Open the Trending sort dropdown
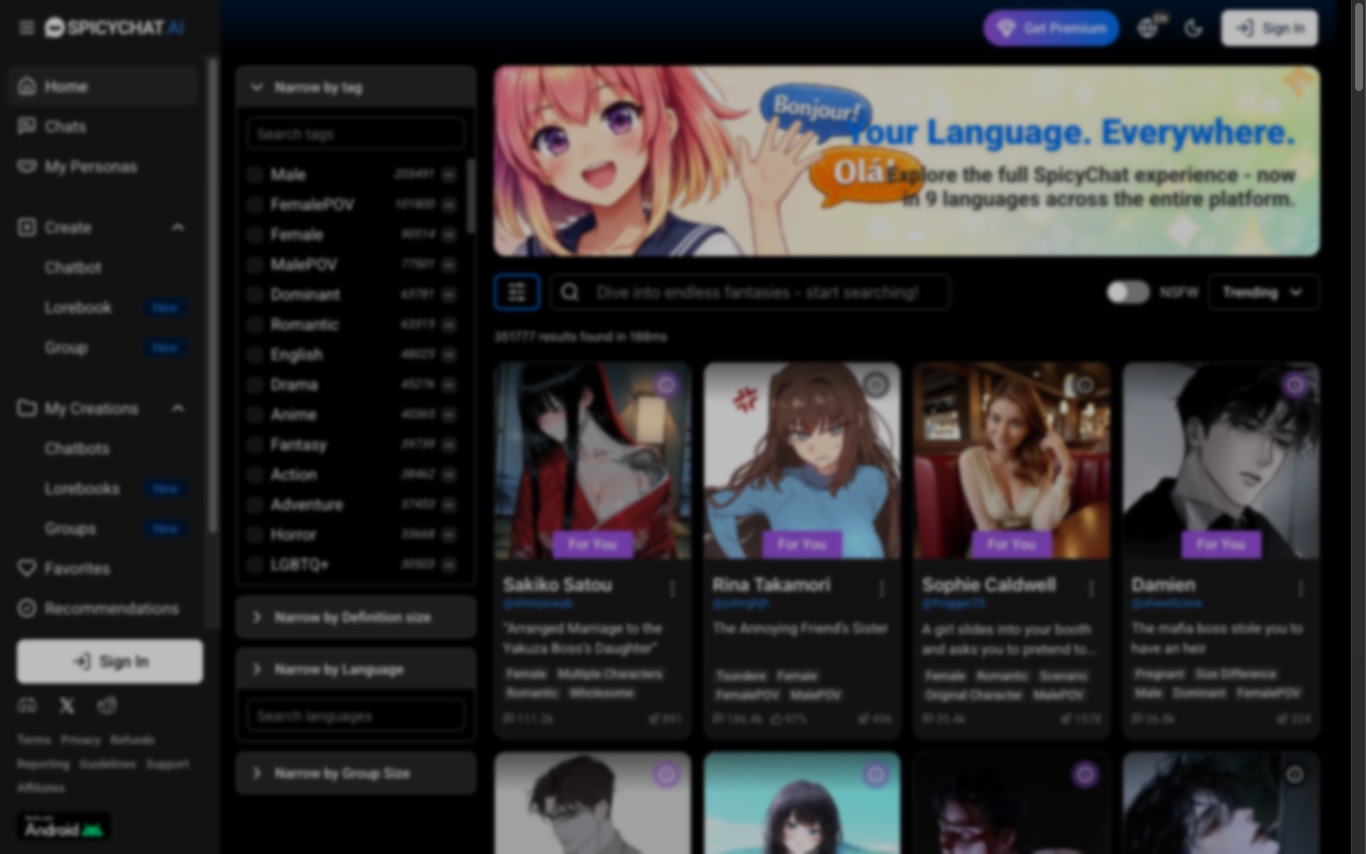The image size is (1366, 854). pyautogui.click(x=1263, y=292)
